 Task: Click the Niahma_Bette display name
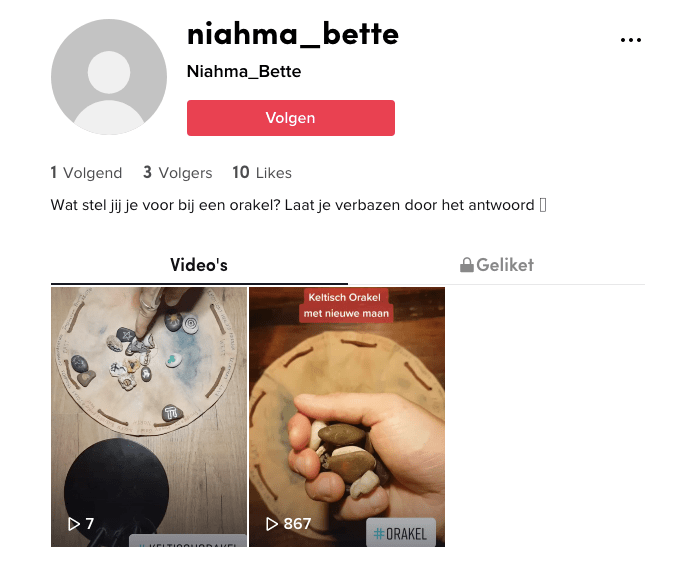244,71
